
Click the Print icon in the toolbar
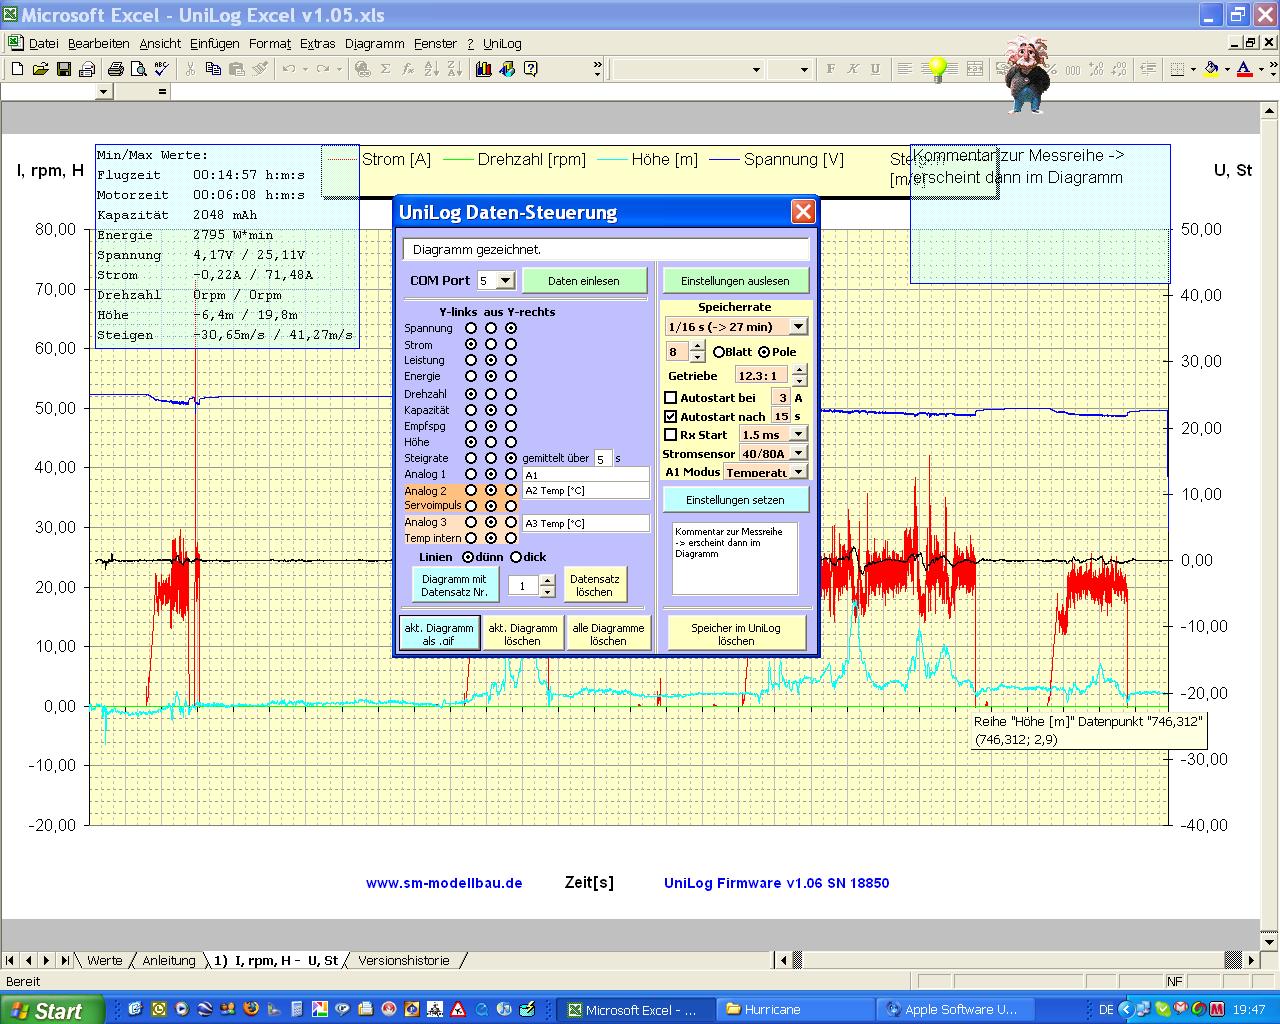[x=115, y=69]
